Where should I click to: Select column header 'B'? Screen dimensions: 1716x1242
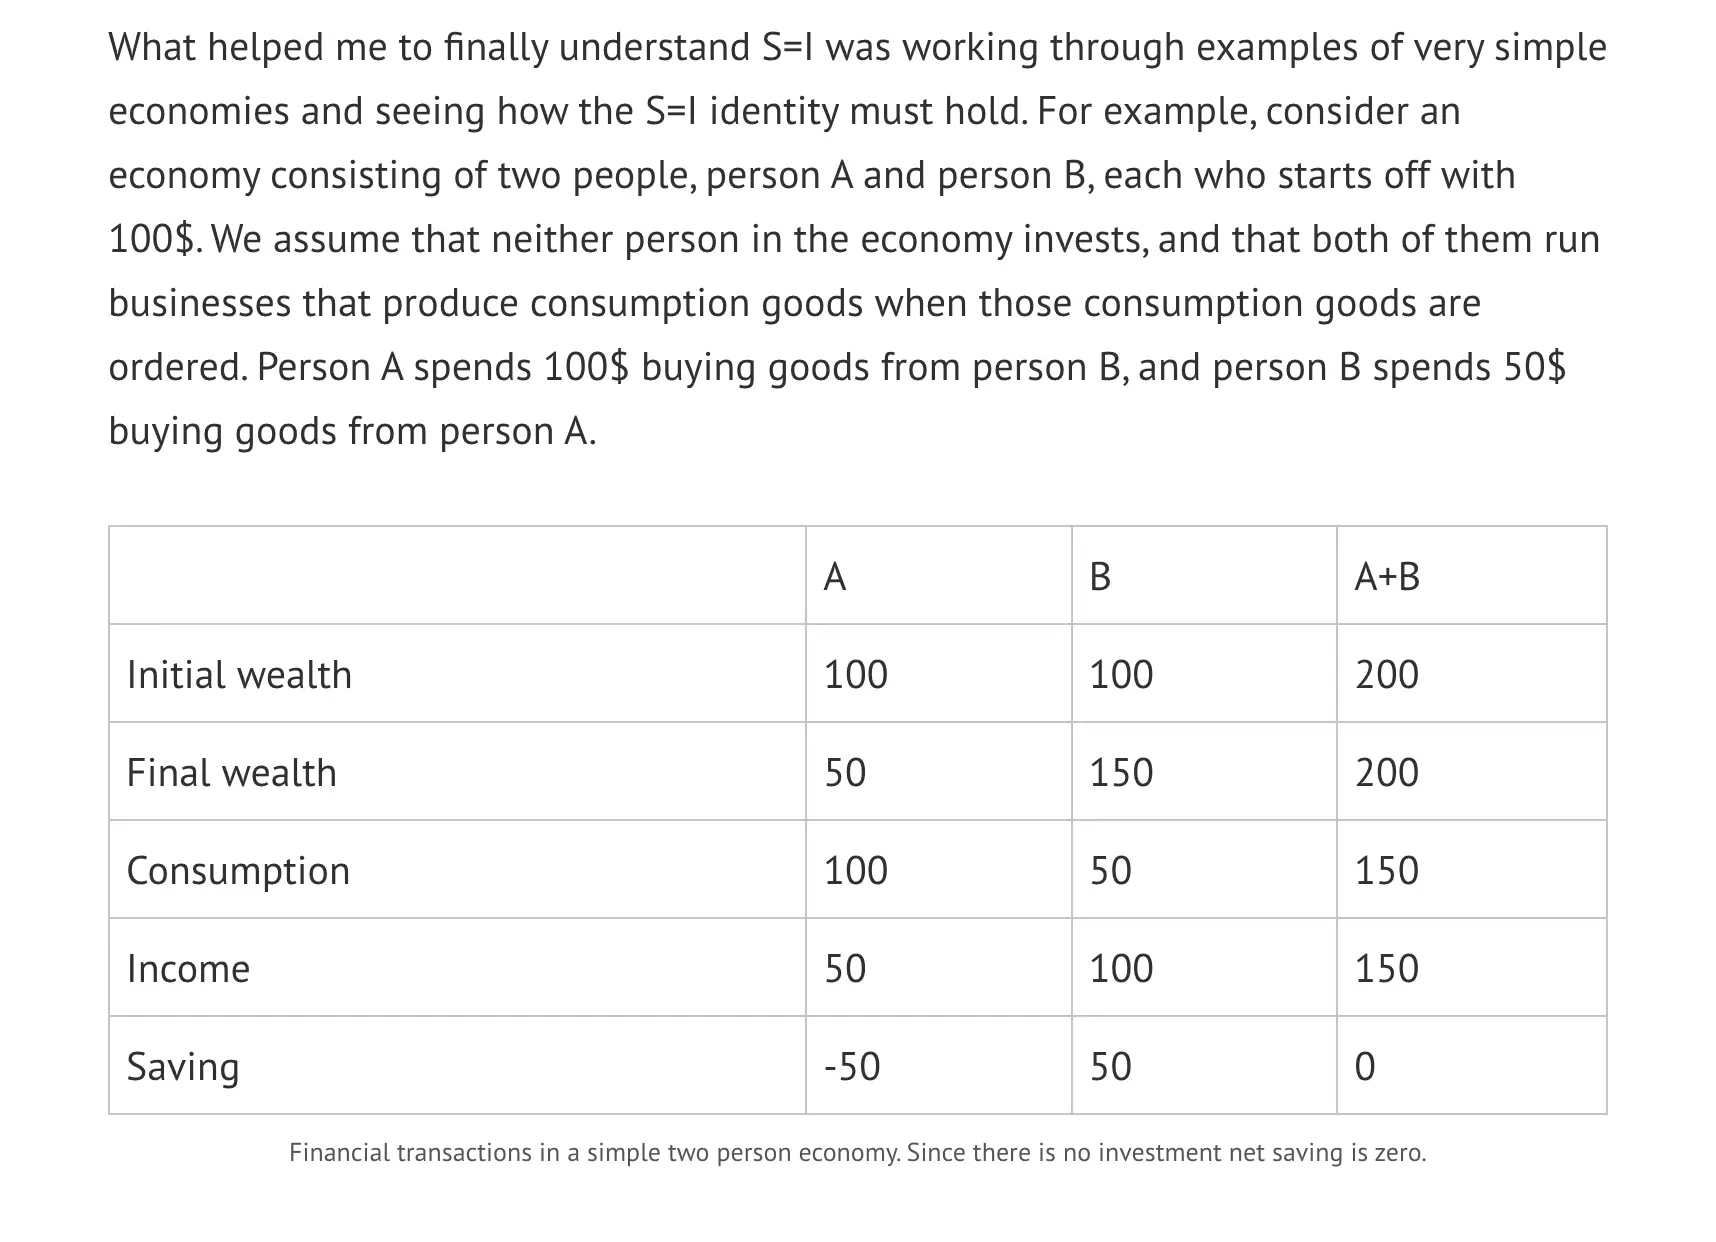click(1099, 577)
